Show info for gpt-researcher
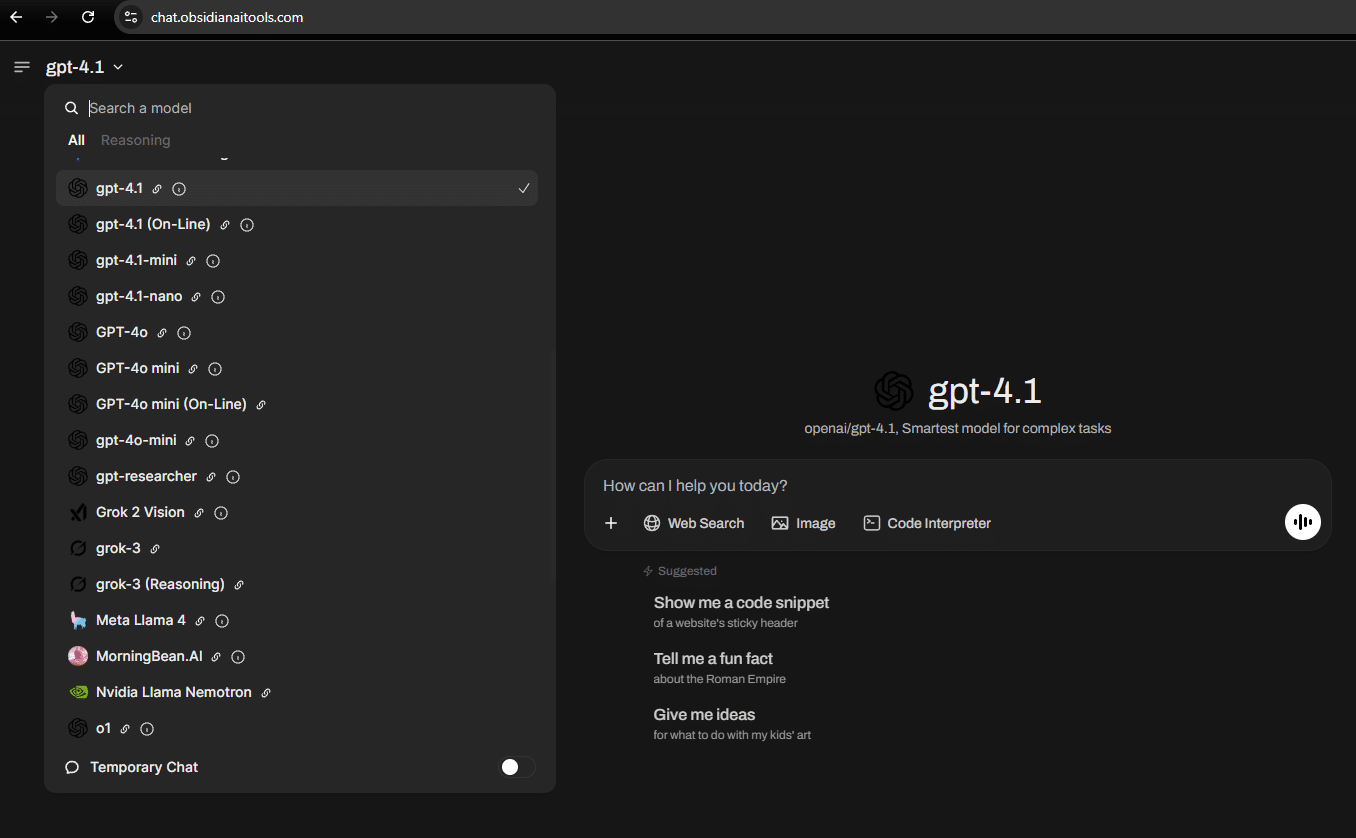The image size is (1356, 838). pyautogui.click(x=233, y=477)
